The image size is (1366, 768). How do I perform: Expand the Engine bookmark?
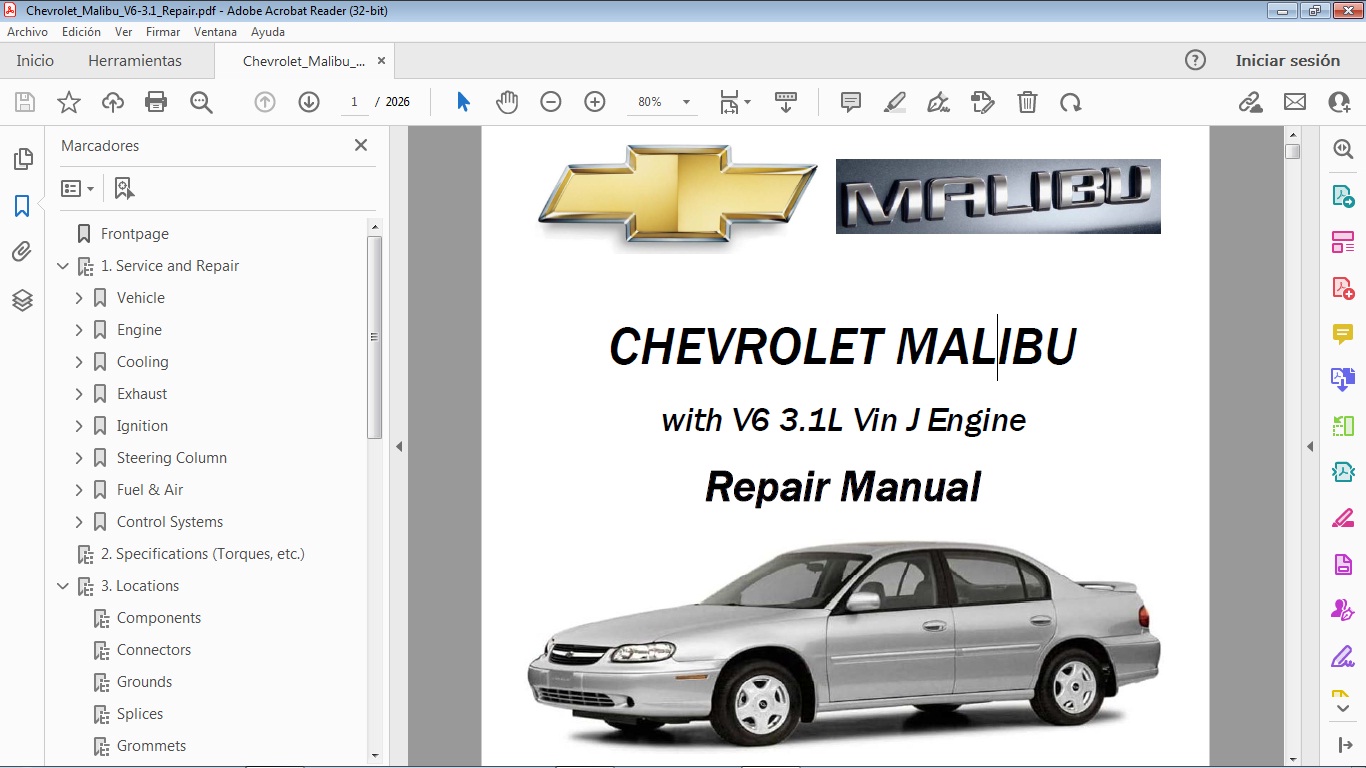(x=79, y=330)
